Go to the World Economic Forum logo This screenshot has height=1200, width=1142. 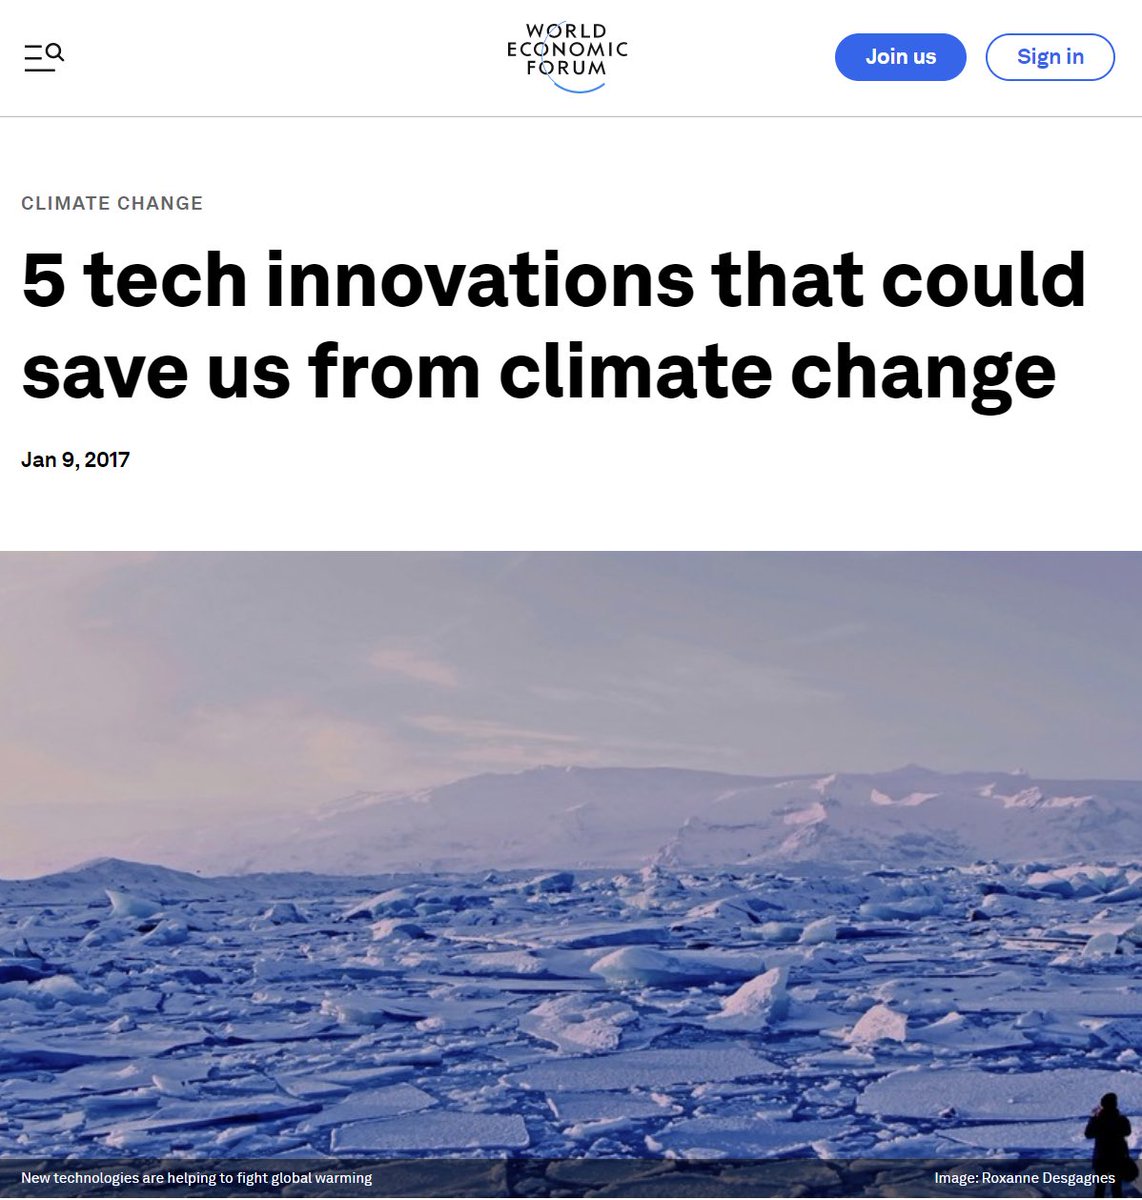(567, 57)
